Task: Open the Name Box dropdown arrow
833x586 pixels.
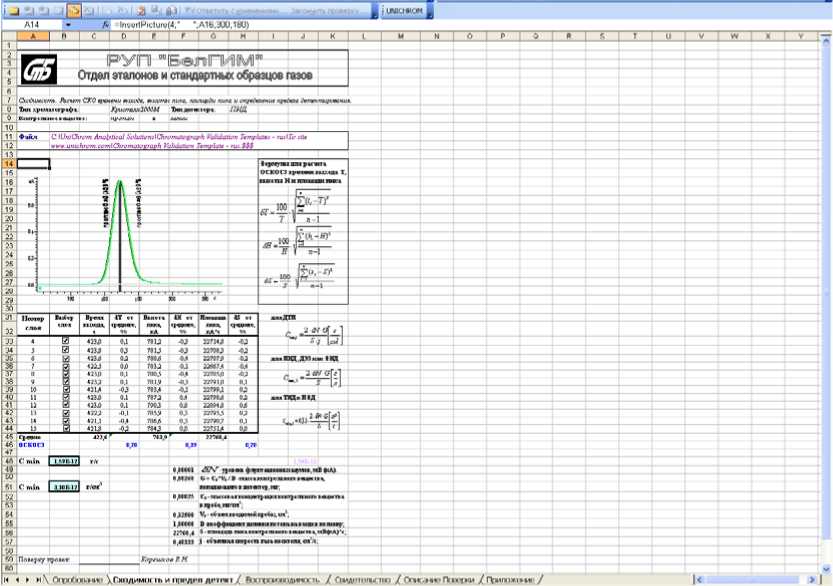Action: tap(68, 25)
